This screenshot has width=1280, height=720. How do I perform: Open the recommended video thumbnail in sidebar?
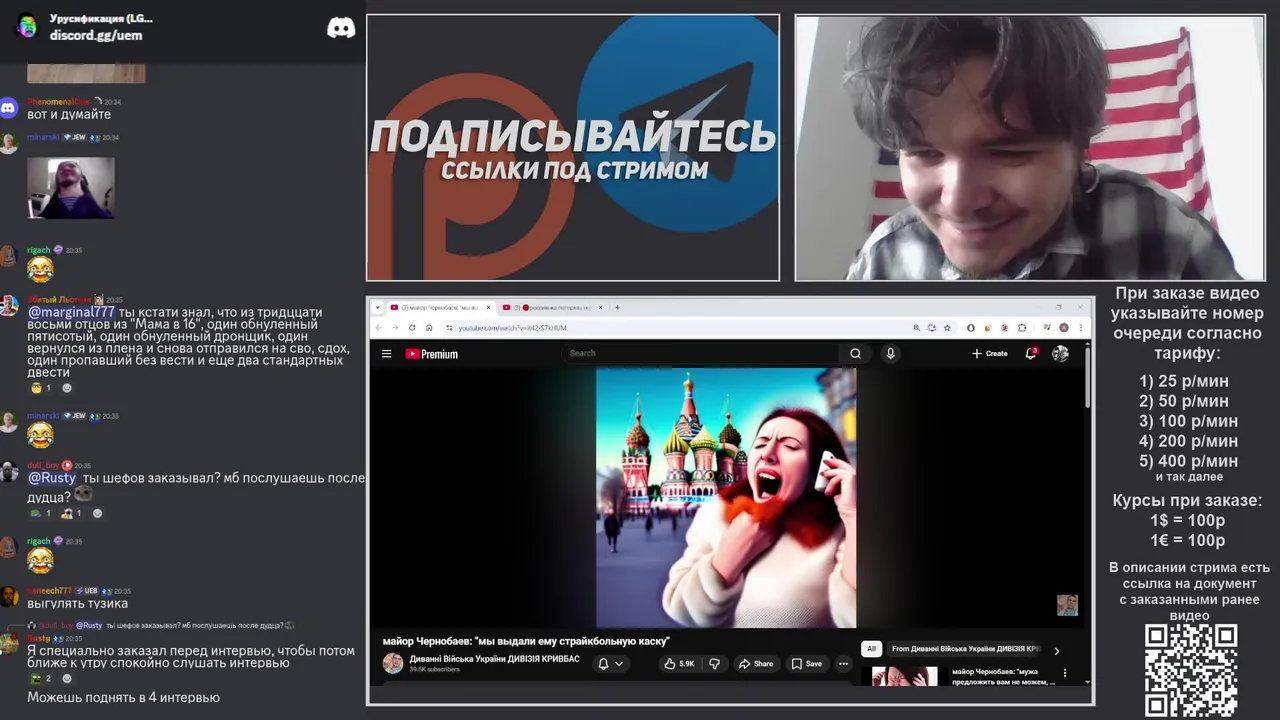[904, 676]
